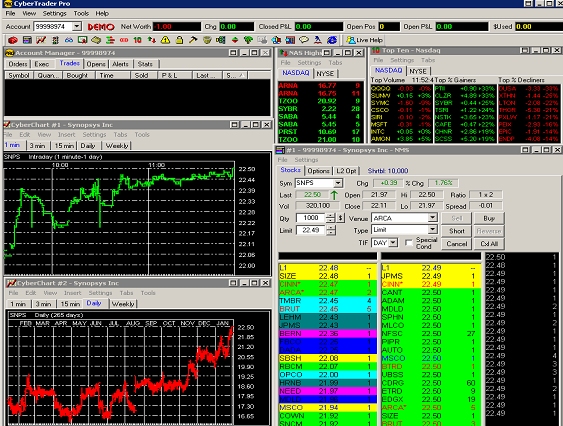Screen dimensions: 563x426
Task: Open the Sym symbol dropdown showing SNPS
Action: coord(338,183)
